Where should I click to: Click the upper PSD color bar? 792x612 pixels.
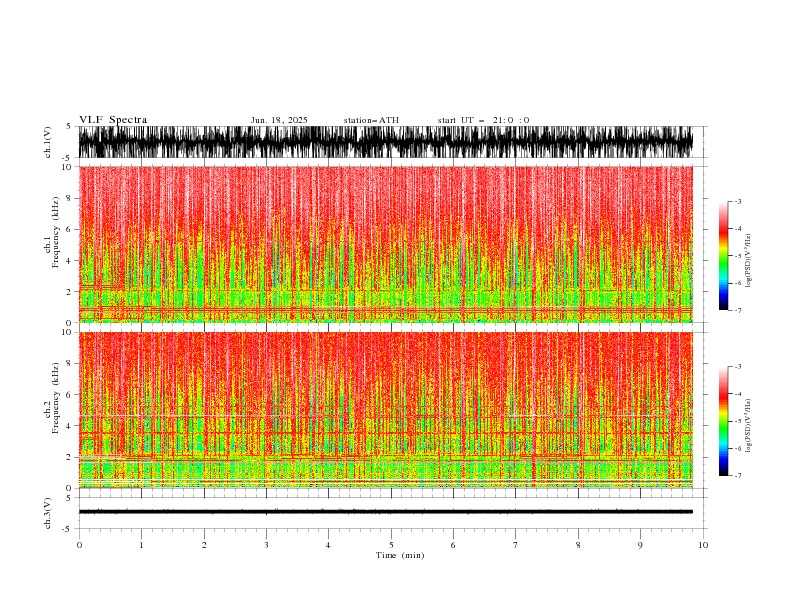723,256
